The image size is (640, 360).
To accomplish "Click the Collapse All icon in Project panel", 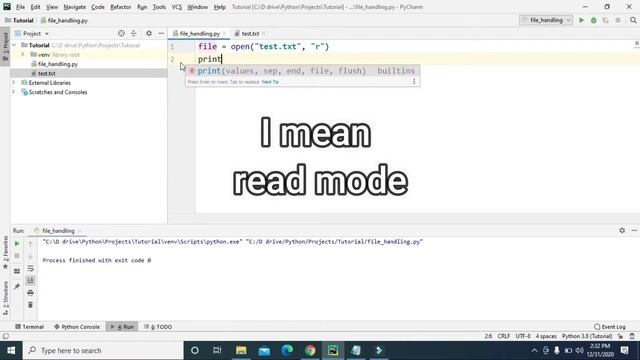I will pyautogui.click(x=133, y=33).
